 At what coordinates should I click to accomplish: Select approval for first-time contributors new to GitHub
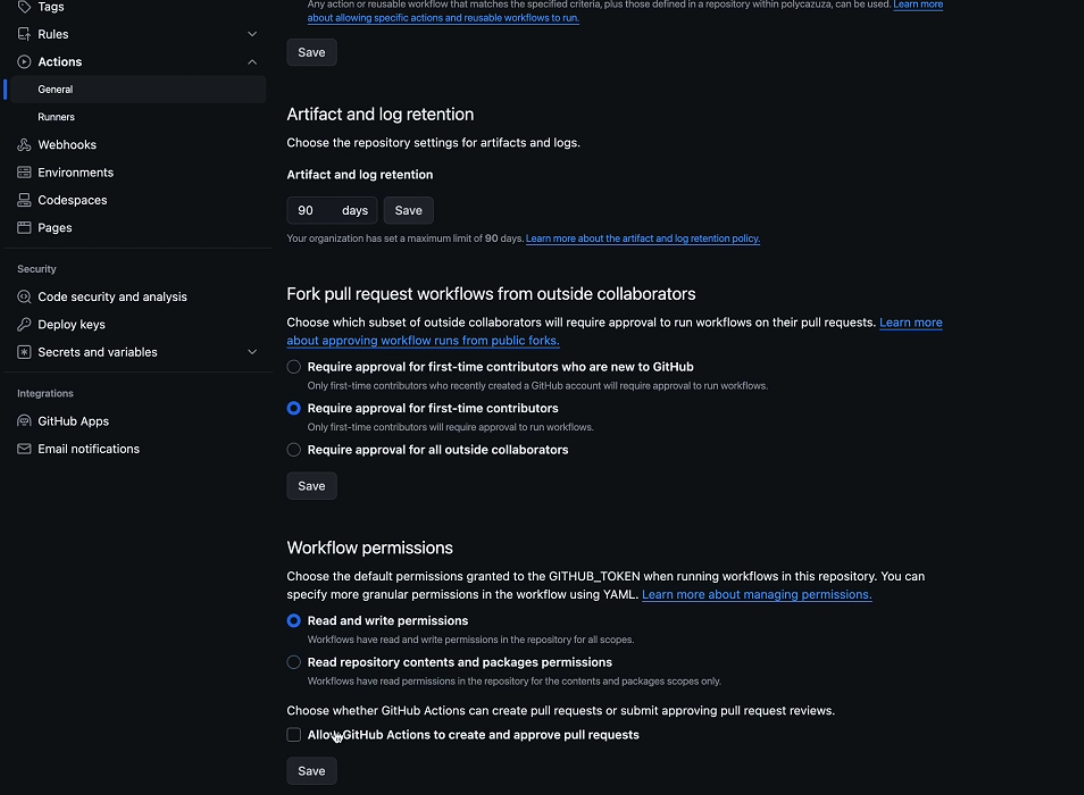click(294, 367)
